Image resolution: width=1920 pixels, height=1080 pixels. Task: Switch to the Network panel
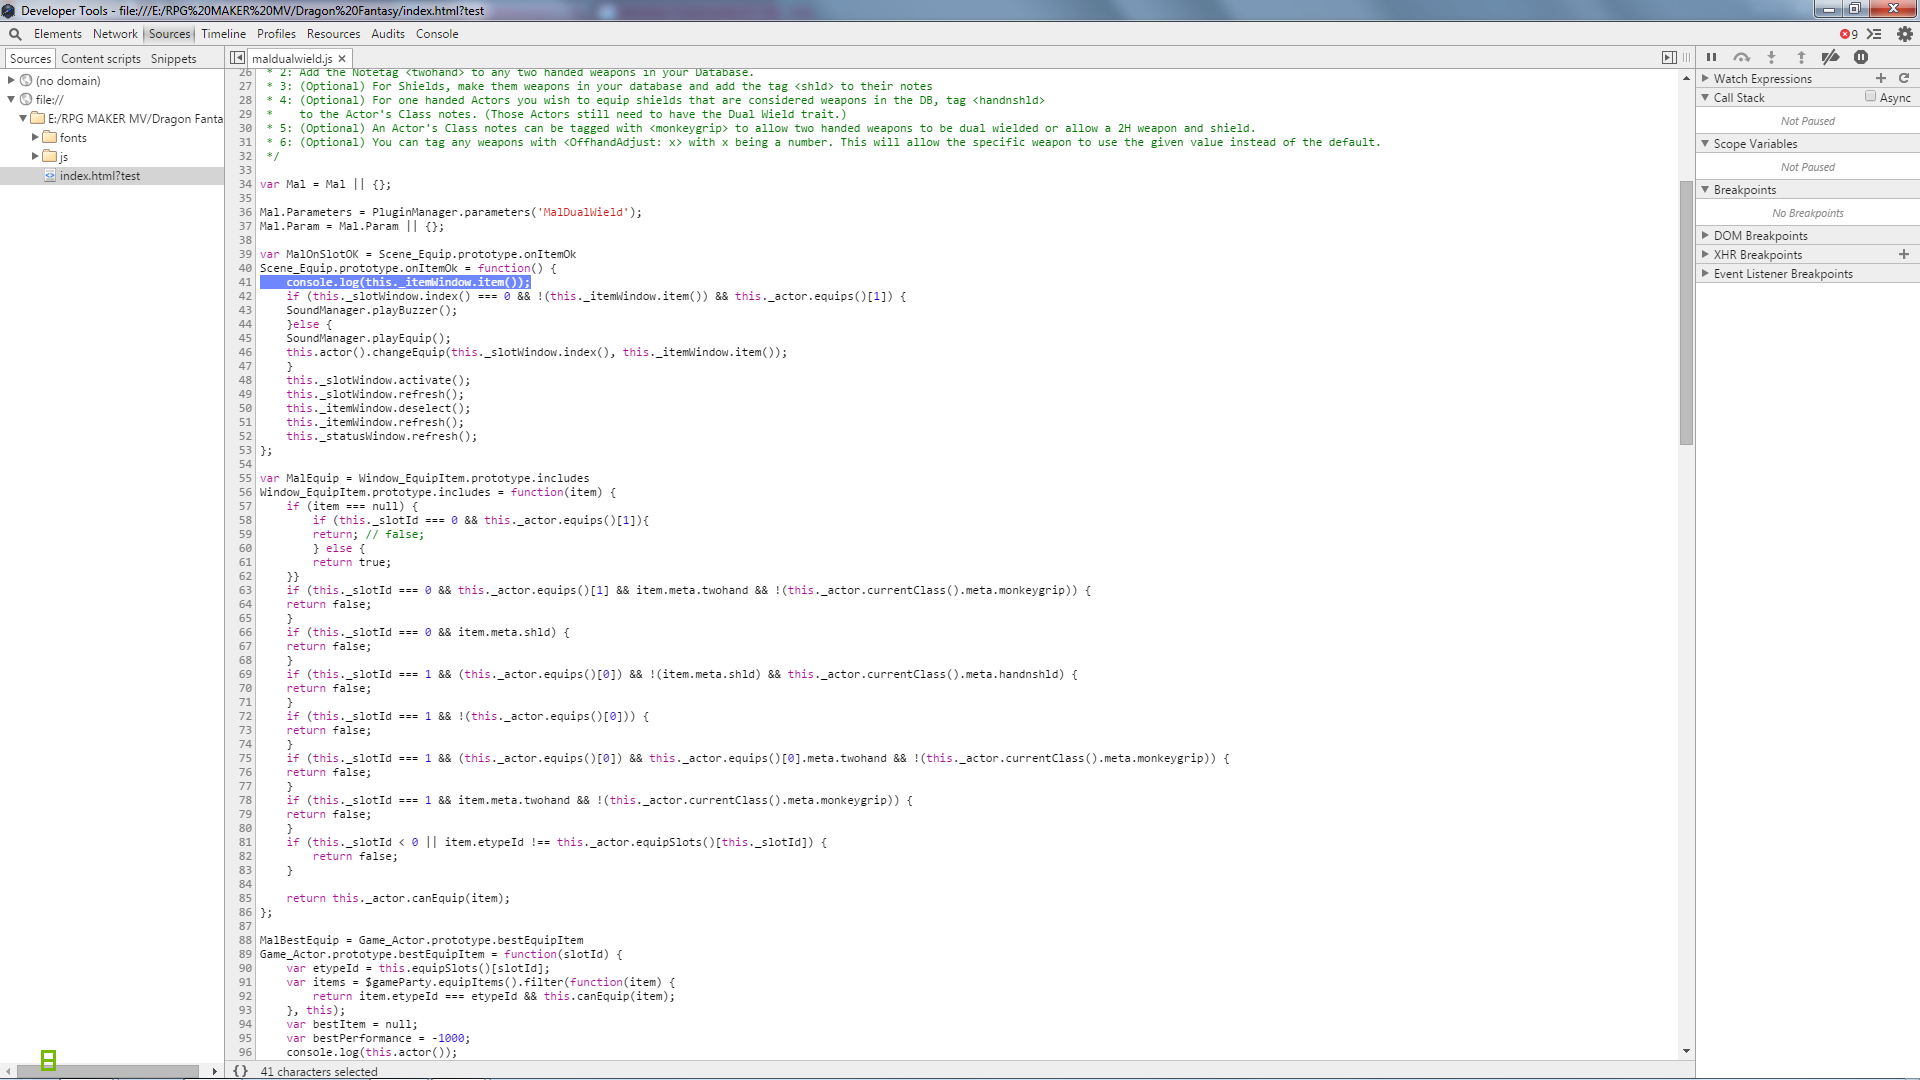115,34
